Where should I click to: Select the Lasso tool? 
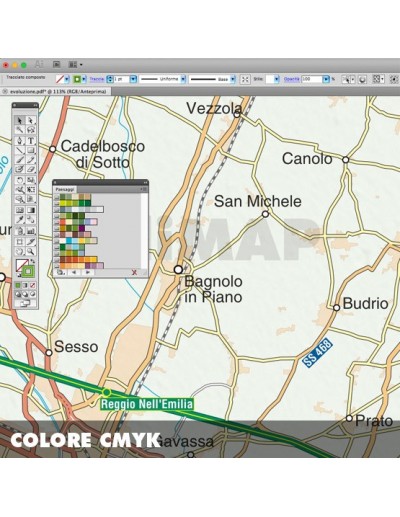31,129
